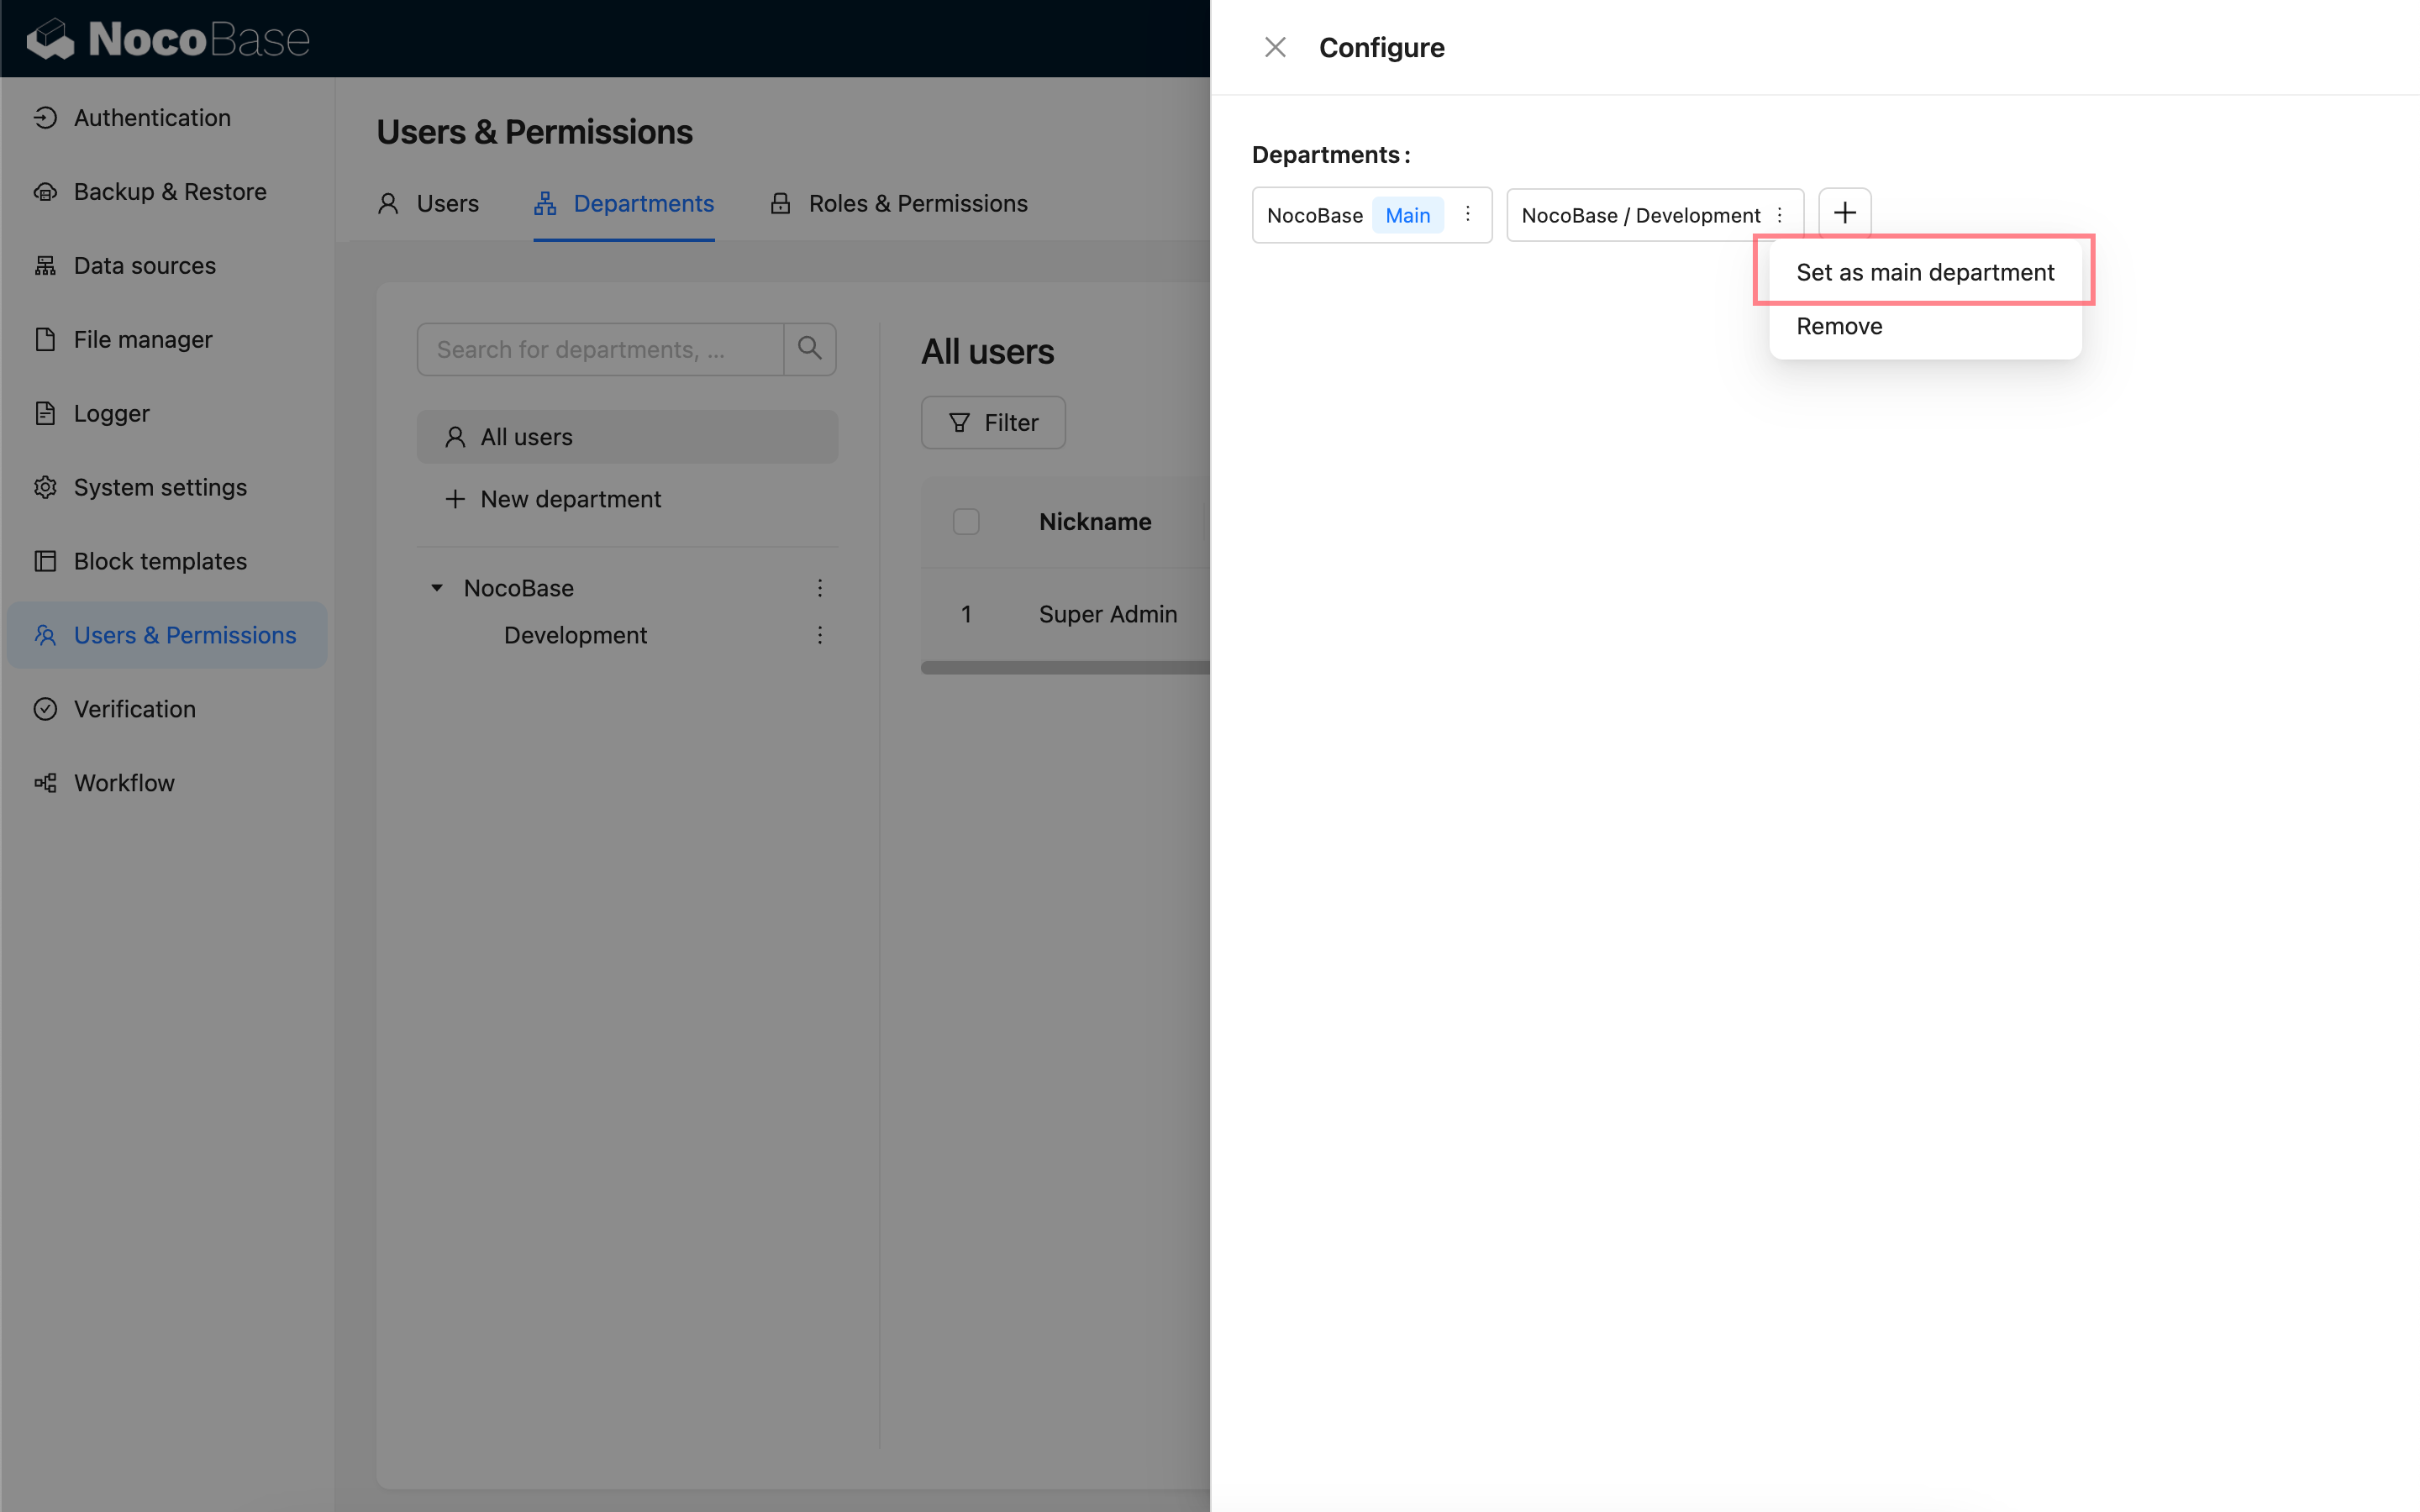Open the NocoBase Main tag options menu

[x=1467, y=214]
